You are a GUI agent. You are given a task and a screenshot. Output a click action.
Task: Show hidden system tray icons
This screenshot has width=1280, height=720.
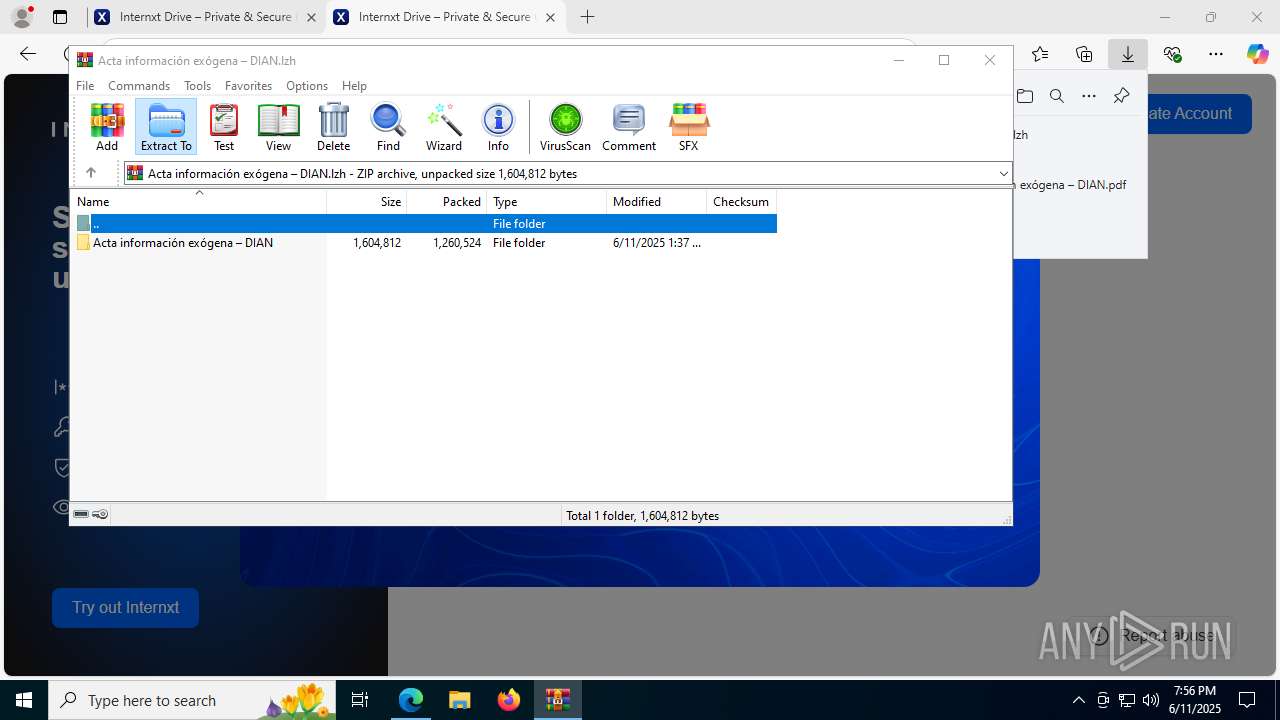pyautogui.click(x=1078, y=700)
